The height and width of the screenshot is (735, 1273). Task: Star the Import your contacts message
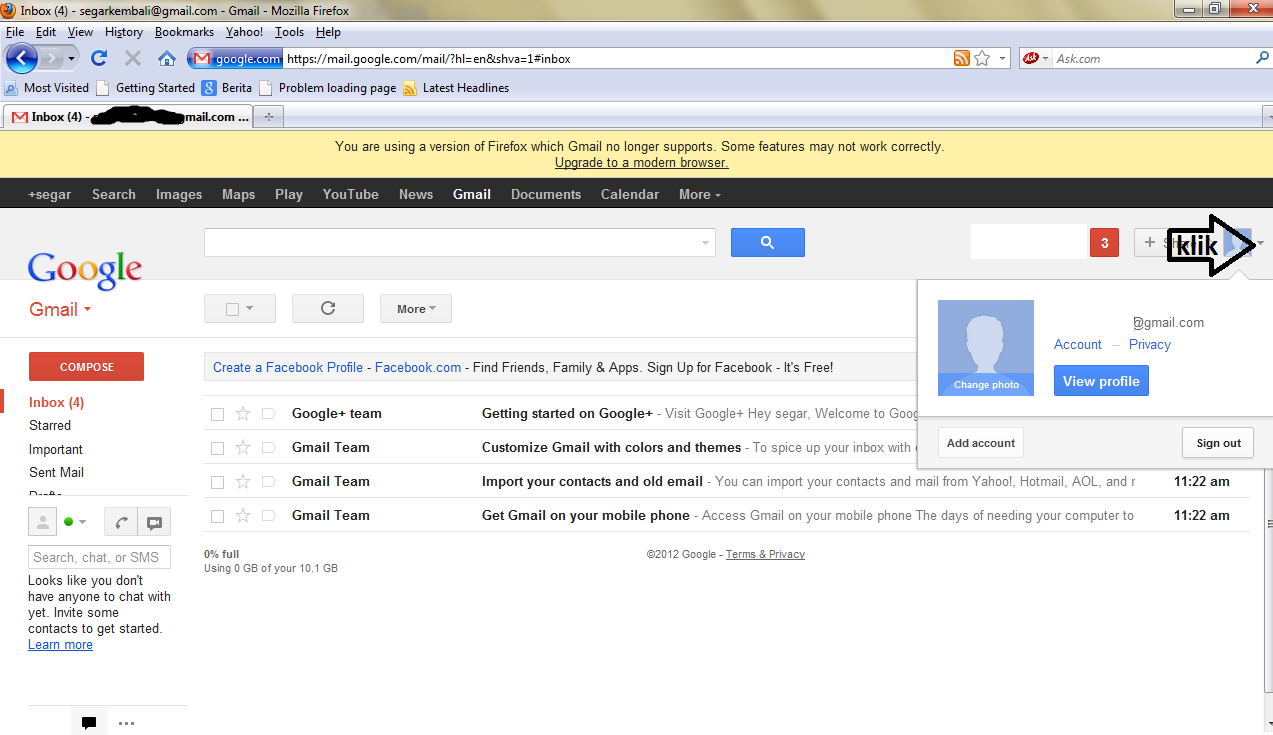point(243,482)
